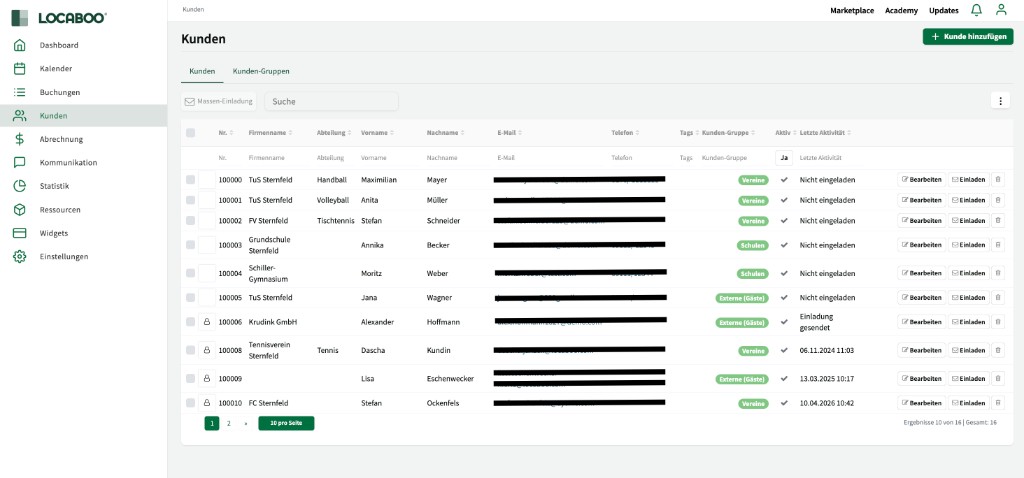Sort table by Nr. column
Screen dimensions: 1024x478
[226, 133]
